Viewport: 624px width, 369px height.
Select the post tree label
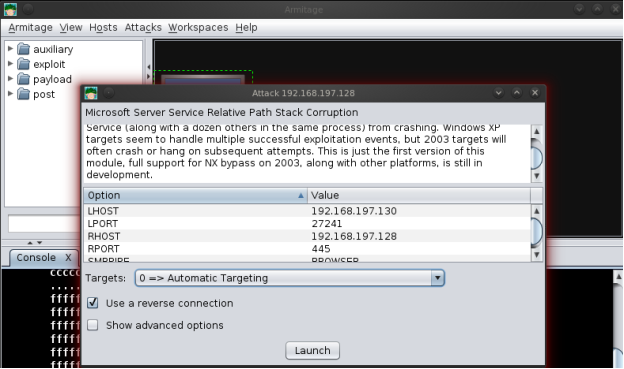tap(44, 94)
